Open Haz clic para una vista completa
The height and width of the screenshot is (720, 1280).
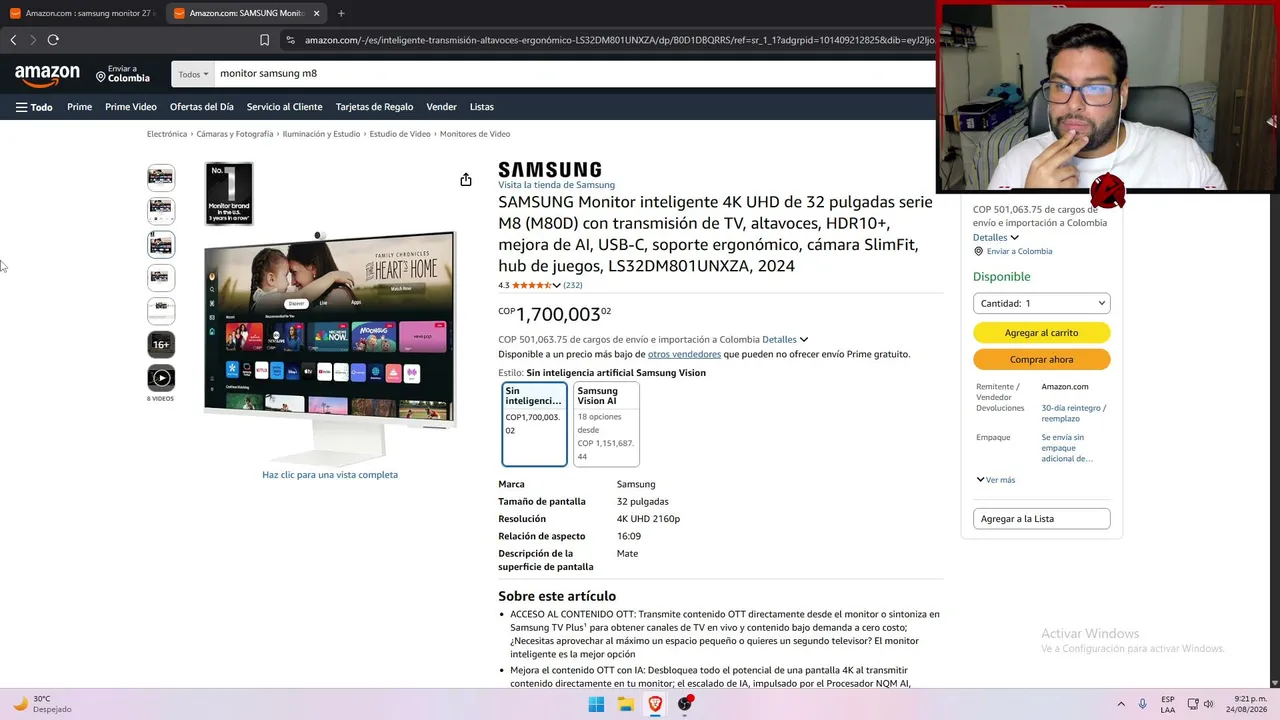click(330, 475)
